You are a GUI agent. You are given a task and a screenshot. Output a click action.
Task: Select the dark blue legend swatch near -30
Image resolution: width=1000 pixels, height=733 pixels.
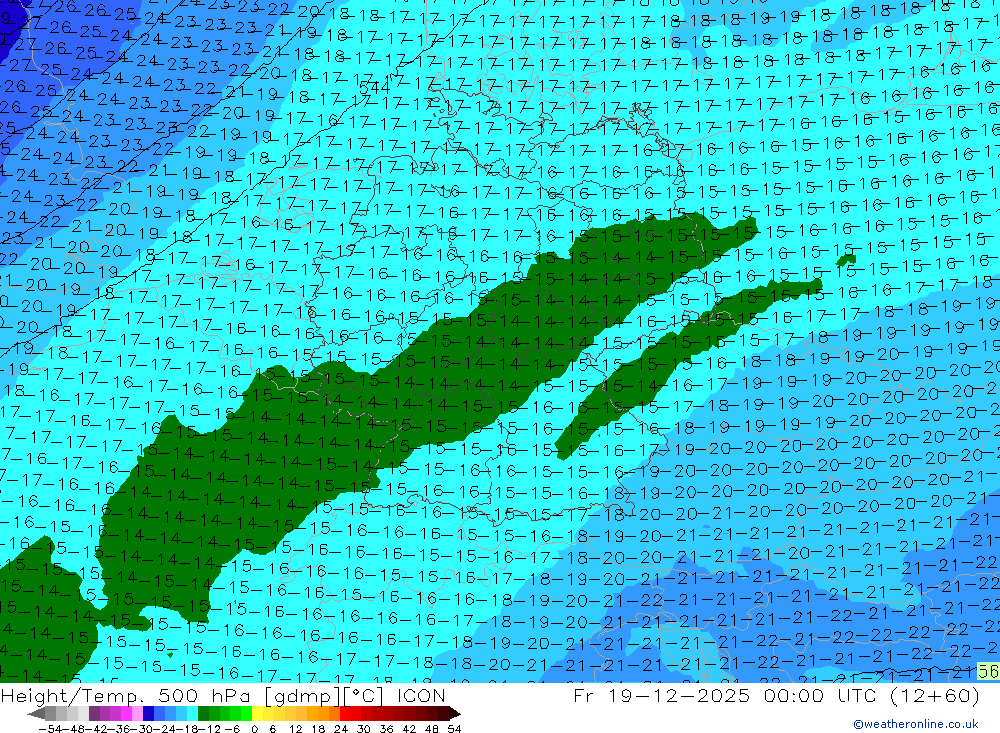coord(148,713)
